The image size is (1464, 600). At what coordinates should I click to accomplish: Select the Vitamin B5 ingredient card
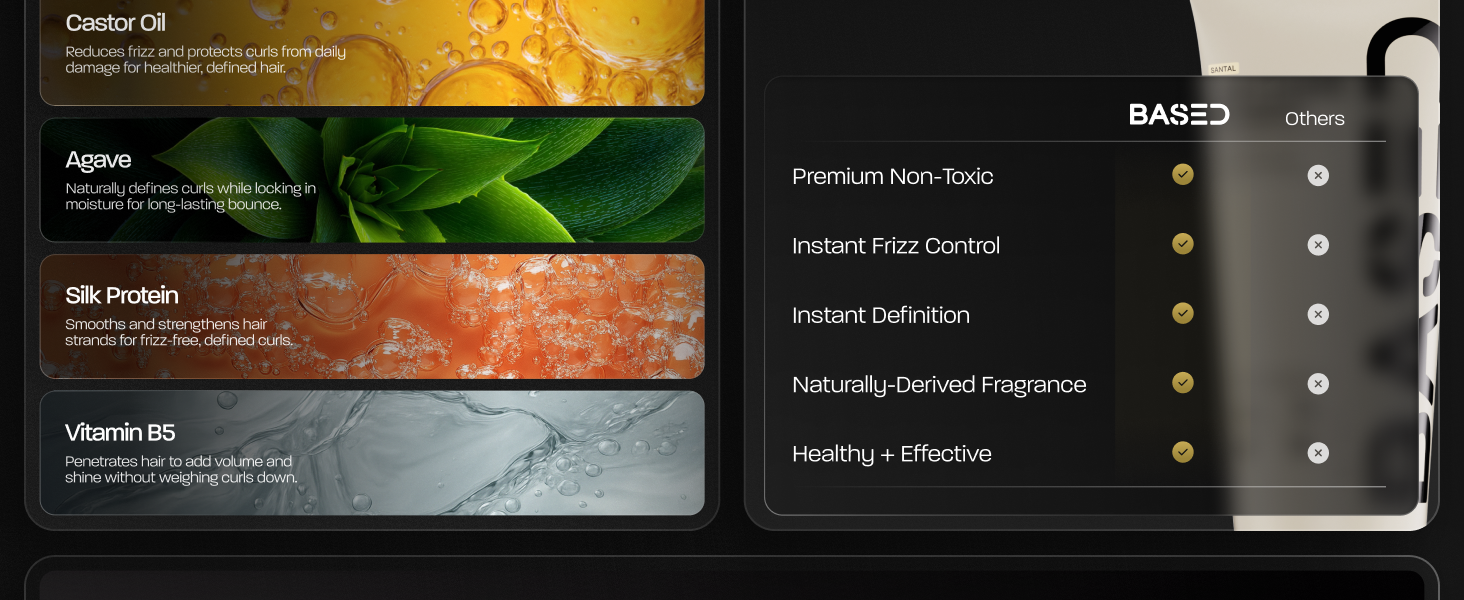372,453
